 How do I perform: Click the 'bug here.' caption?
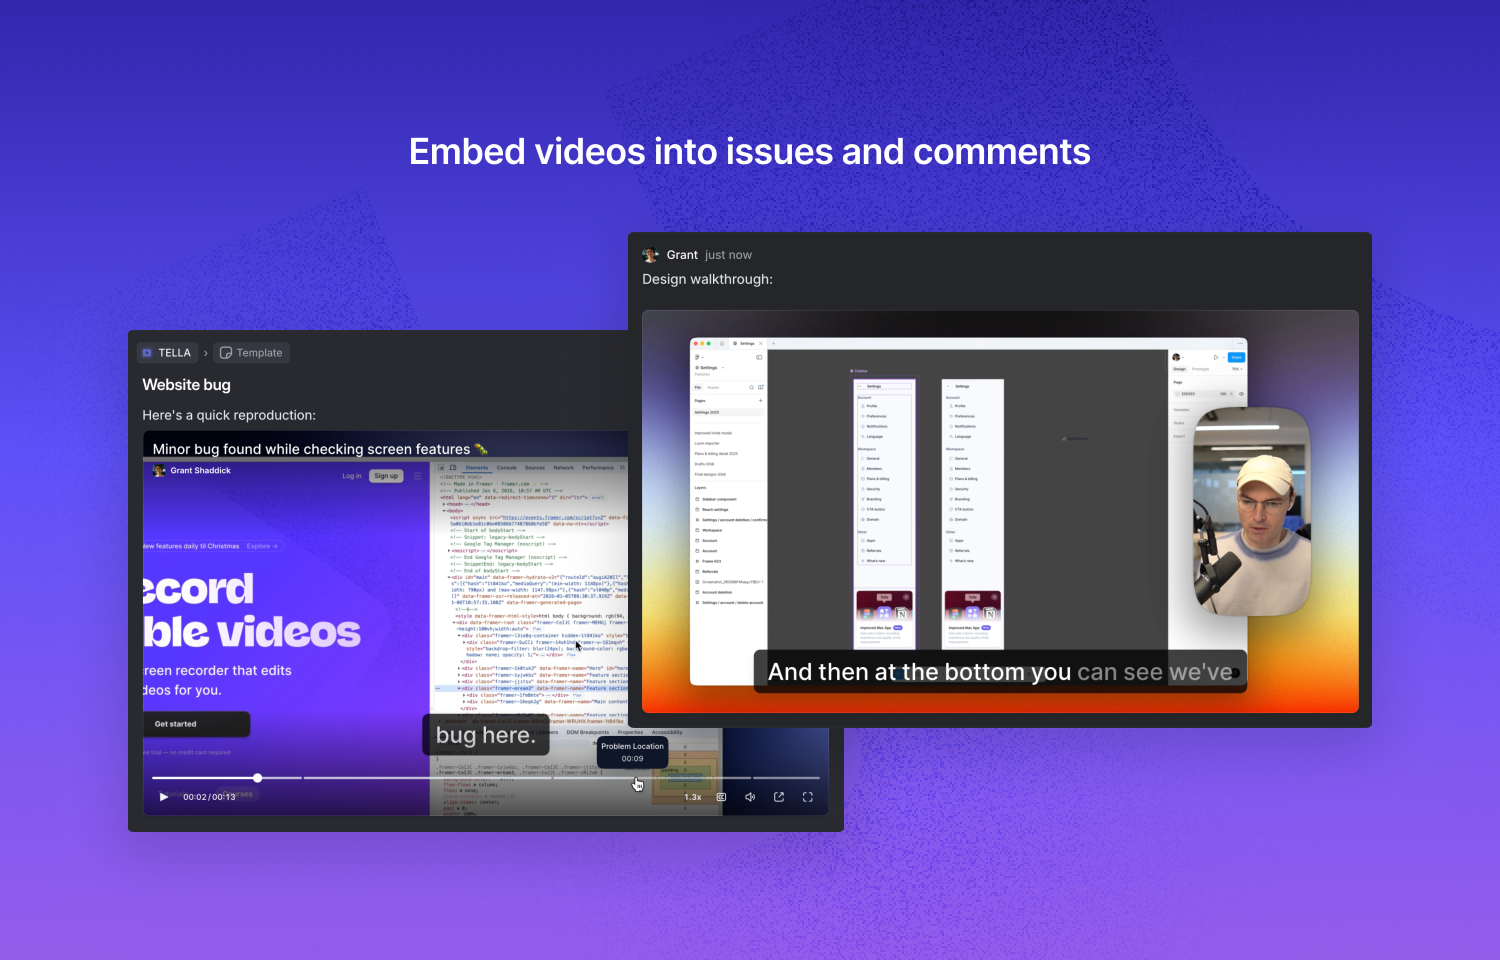coord(486,735)
